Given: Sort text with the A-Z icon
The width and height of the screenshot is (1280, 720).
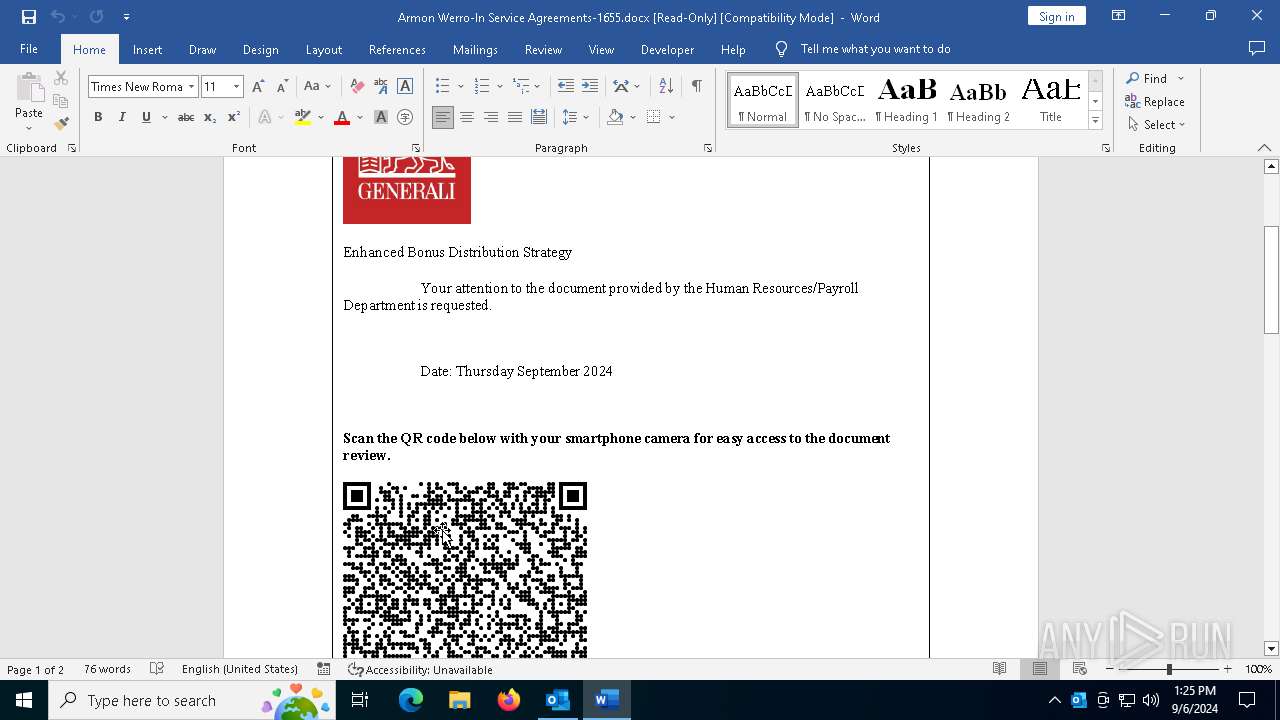Looking at the screenshot, I should coord(666,87).
